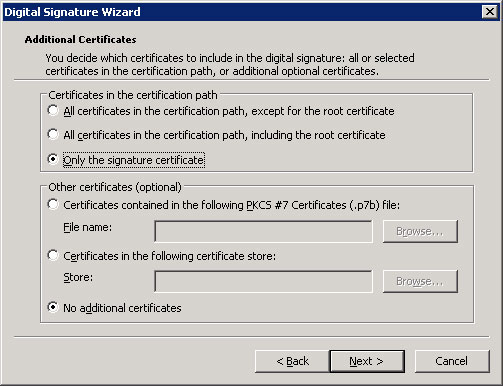Image resolution: width=503 pixels, height=386 pixels.
Task: Click the 'Other certificates (optional)' group label
Action: tap(115, 187)
